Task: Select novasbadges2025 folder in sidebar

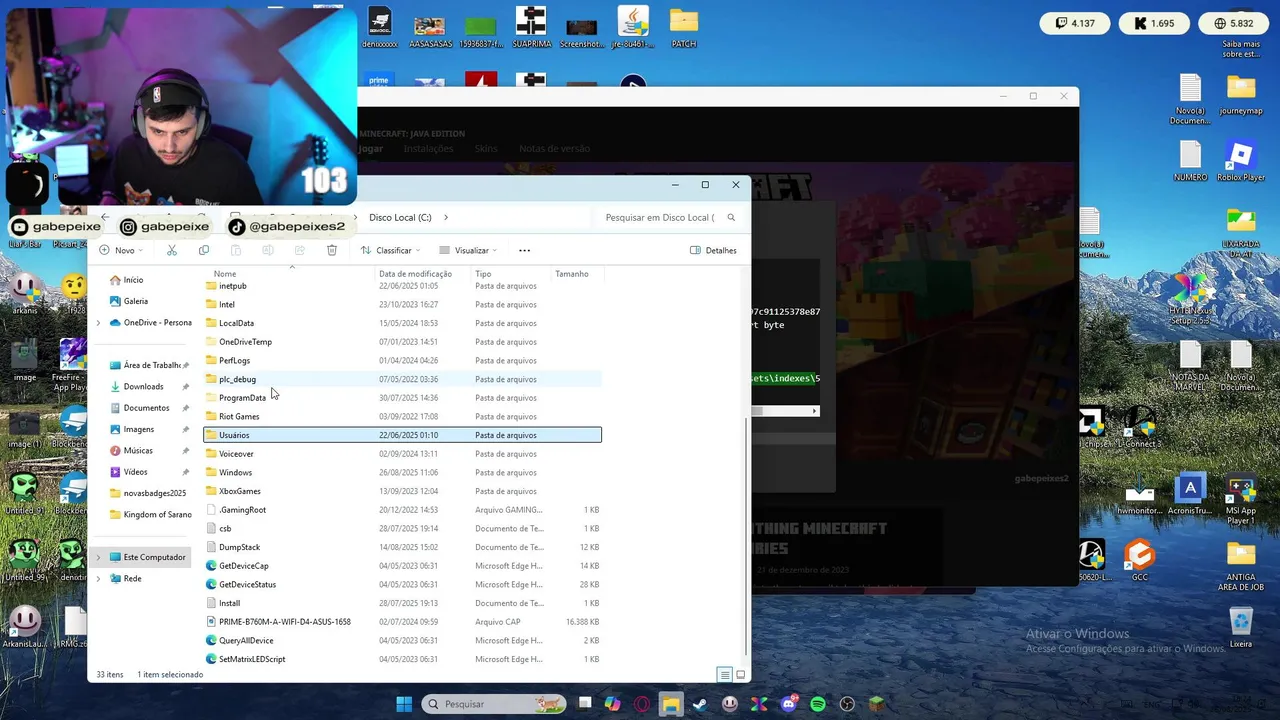Action: [154, 493]
